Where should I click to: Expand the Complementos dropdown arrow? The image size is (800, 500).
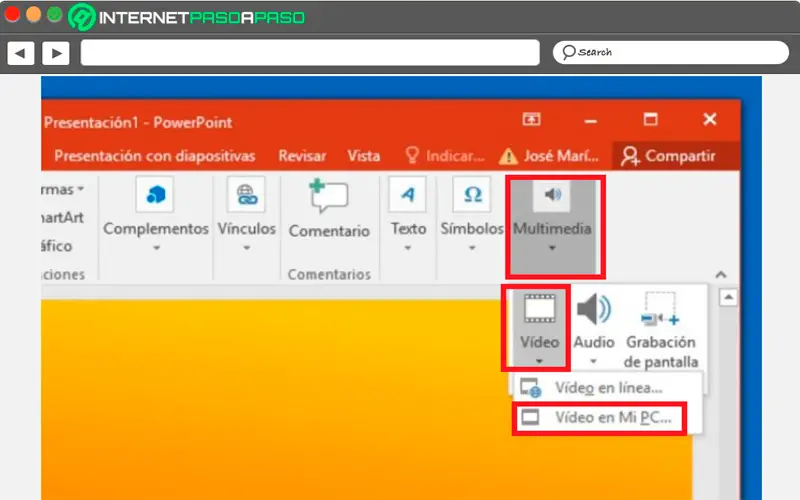pos(157,248)
